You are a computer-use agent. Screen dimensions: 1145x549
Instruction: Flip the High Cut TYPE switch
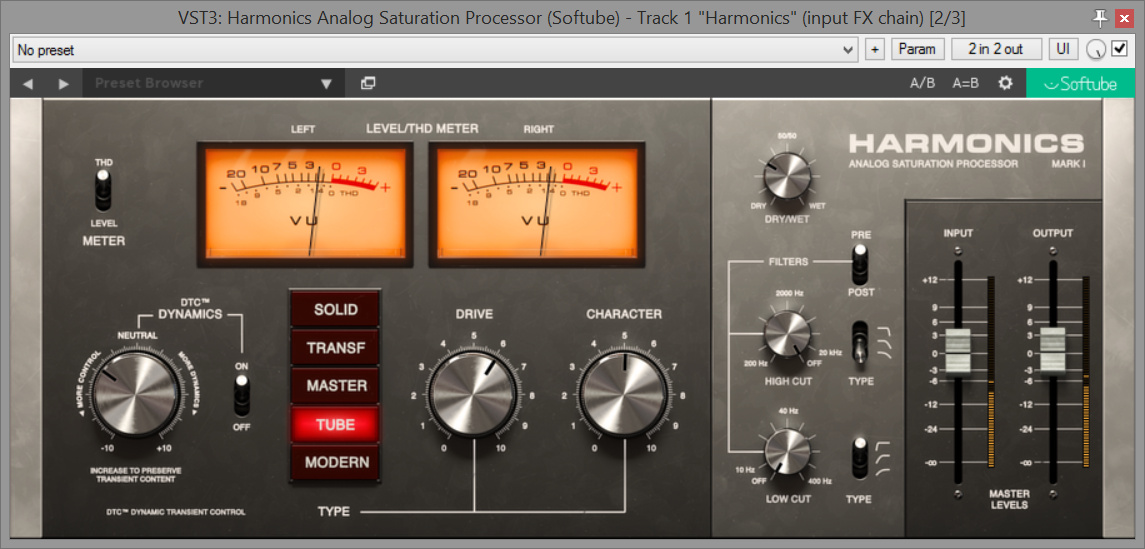click(x=861, y=342)
